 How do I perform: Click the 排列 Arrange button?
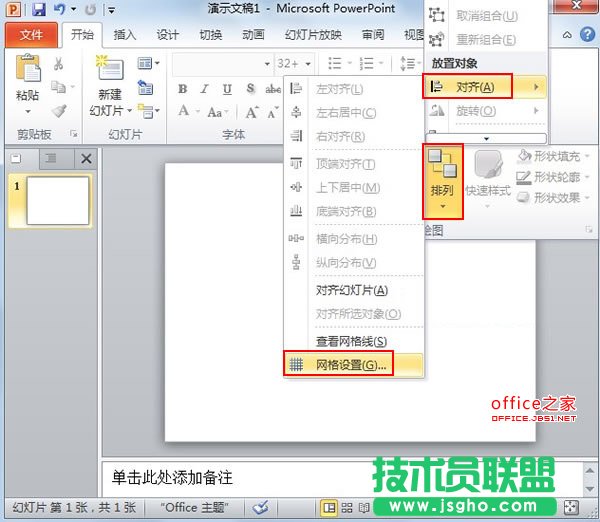click(443, 181)
